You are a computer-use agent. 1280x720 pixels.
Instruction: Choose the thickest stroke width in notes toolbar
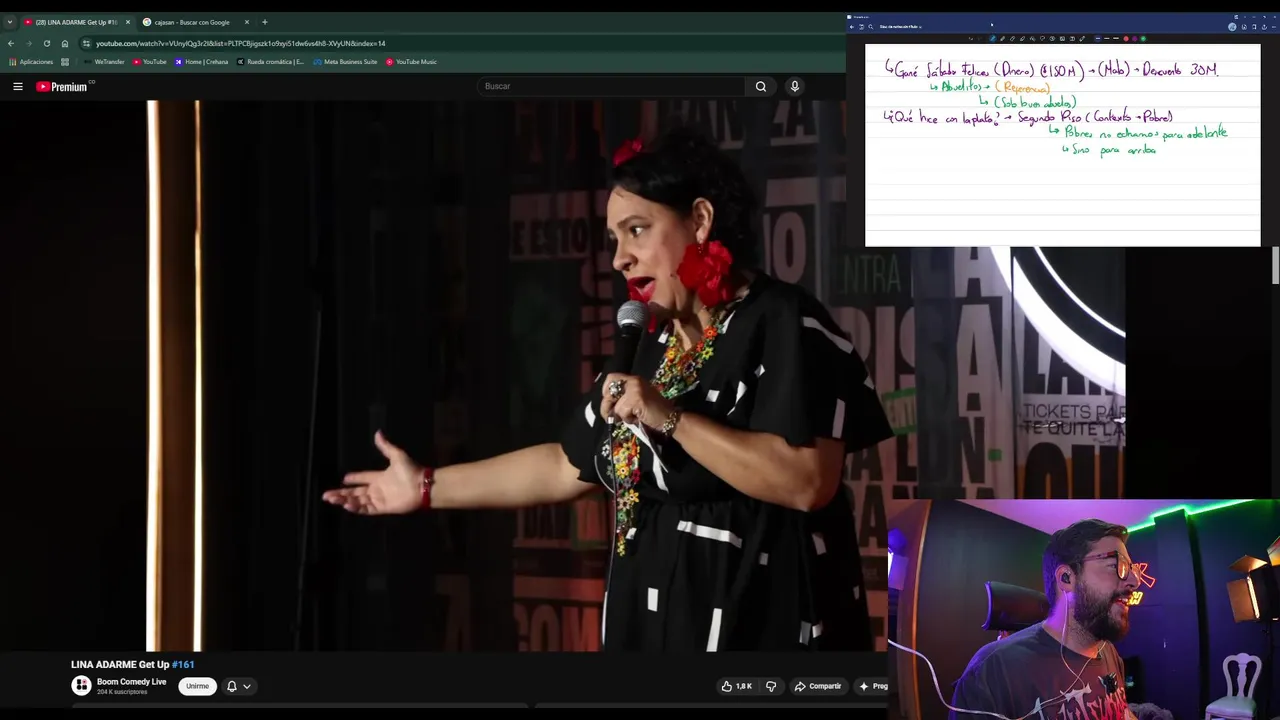pos(1116,39)
